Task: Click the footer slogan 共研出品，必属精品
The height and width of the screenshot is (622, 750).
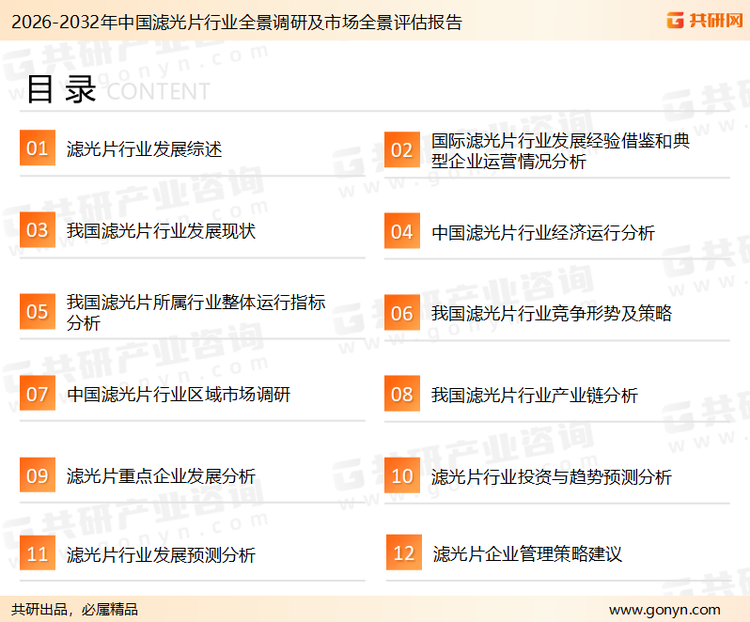Action: (75, 610)
